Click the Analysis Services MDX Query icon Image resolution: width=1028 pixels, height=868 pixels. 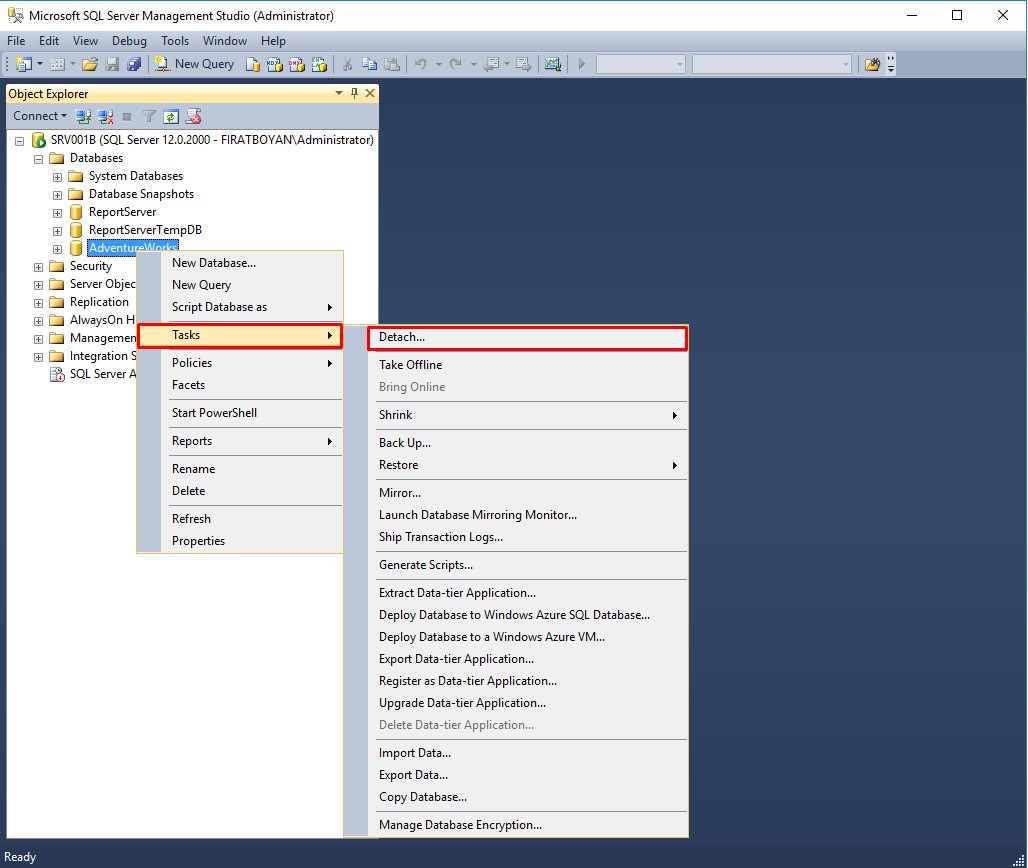[275, 64]
